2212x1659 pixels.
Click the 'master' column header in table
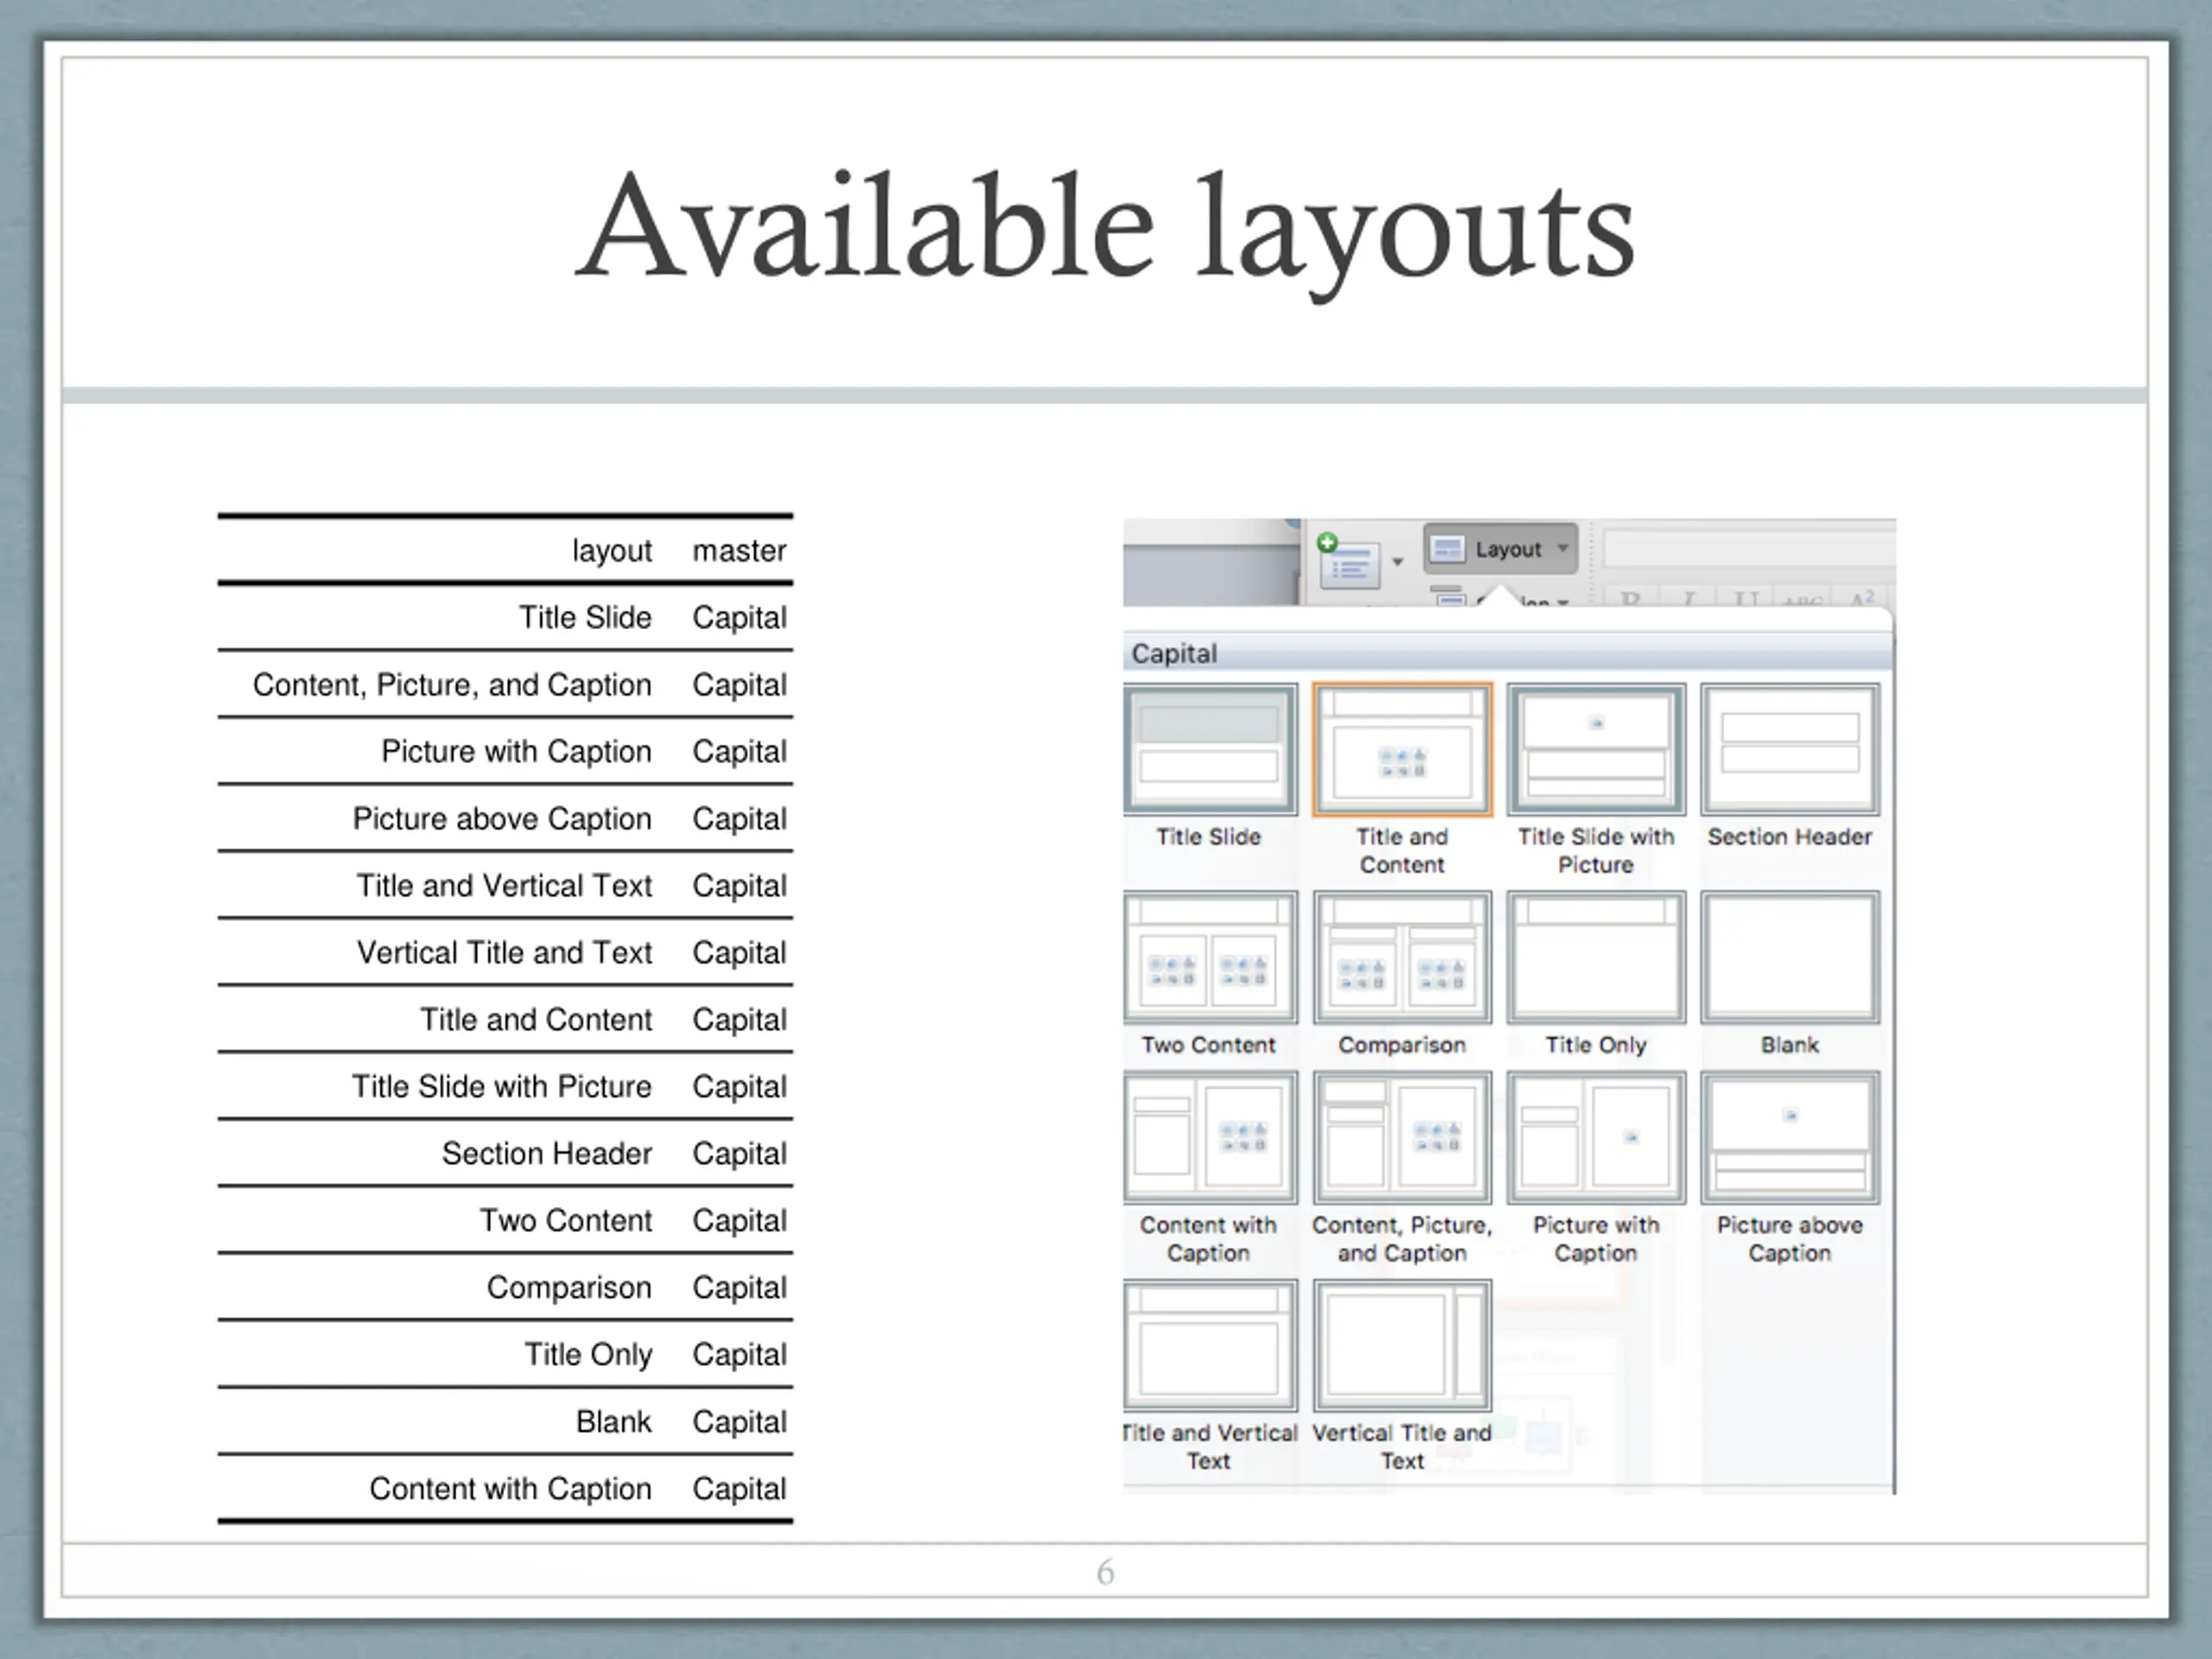(x=740, y=550)
